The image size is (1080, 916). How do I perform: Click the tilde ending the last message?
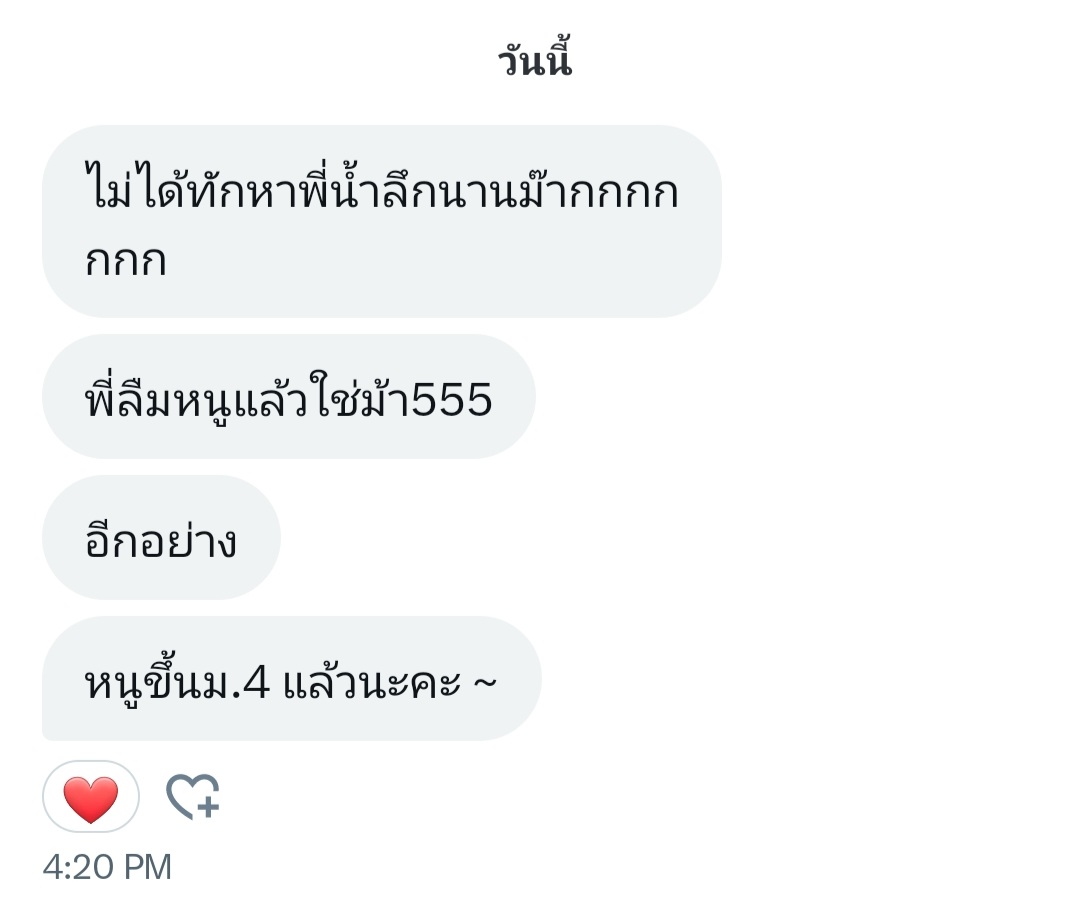[485, 683]
